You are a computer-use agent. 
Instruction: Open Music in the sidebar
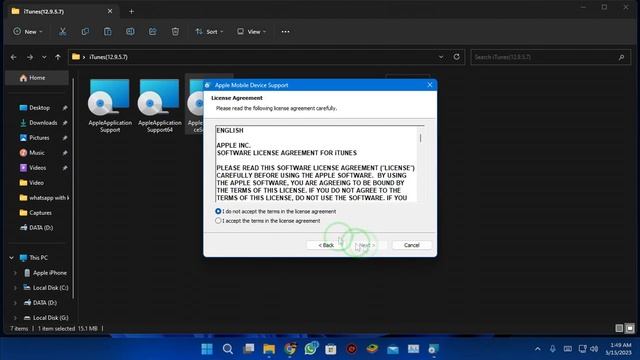tap(37, 153)
